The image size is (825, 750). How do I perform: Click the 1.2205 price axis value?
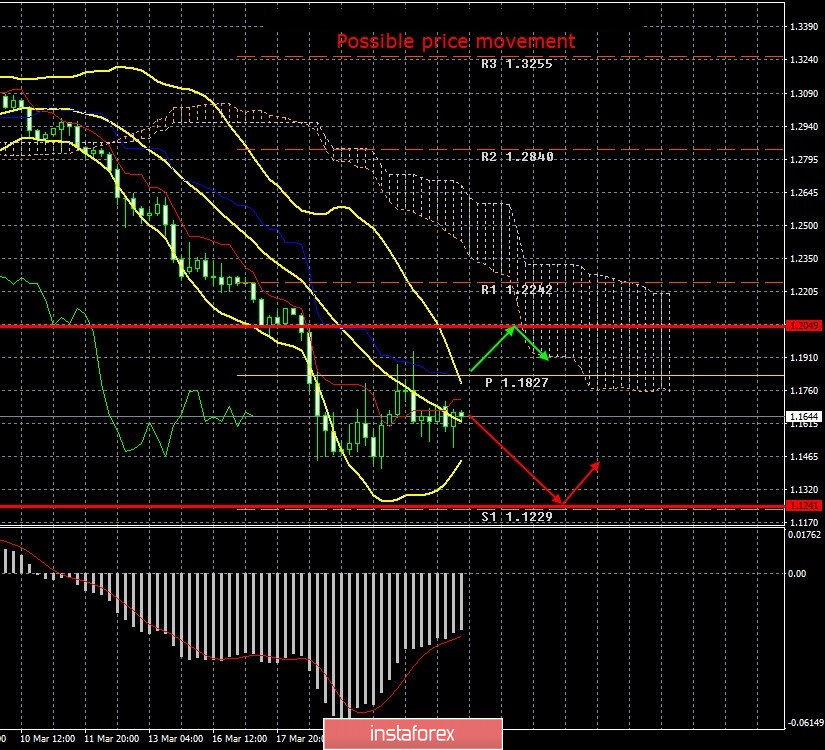(x=804, y=292)
